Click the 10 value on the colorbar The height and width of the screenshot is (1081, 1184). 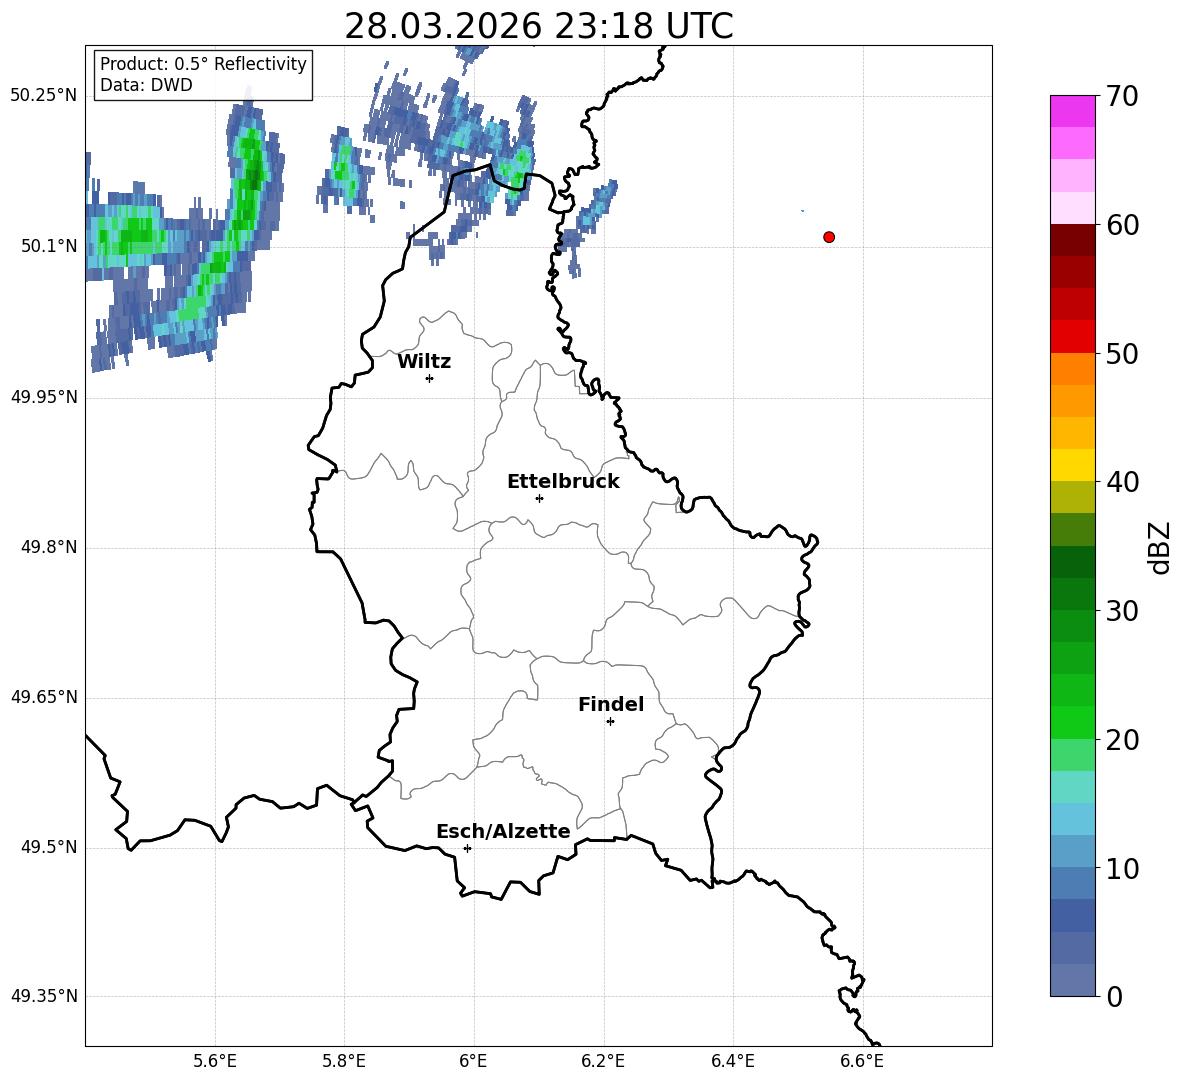click(x=1122, y=868)
